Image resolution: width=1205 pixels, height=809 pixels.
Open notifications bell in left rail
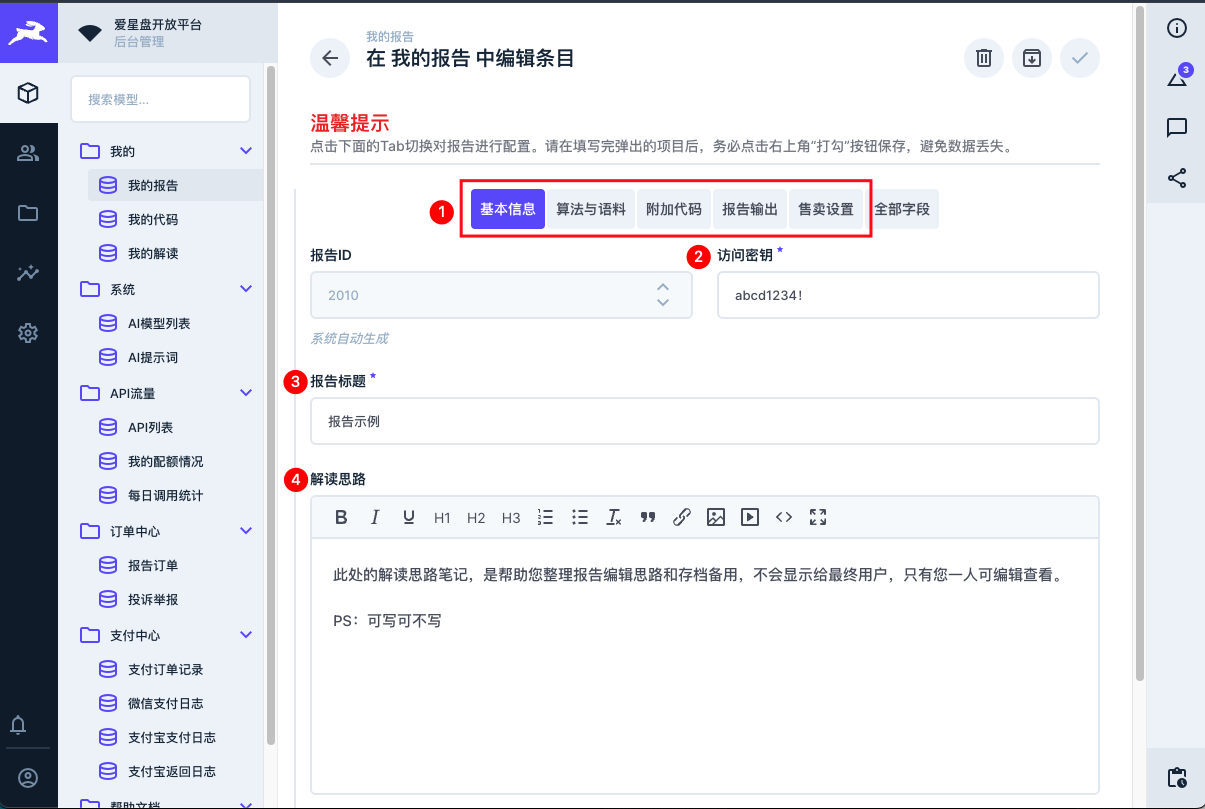click(x=28, y=725)
